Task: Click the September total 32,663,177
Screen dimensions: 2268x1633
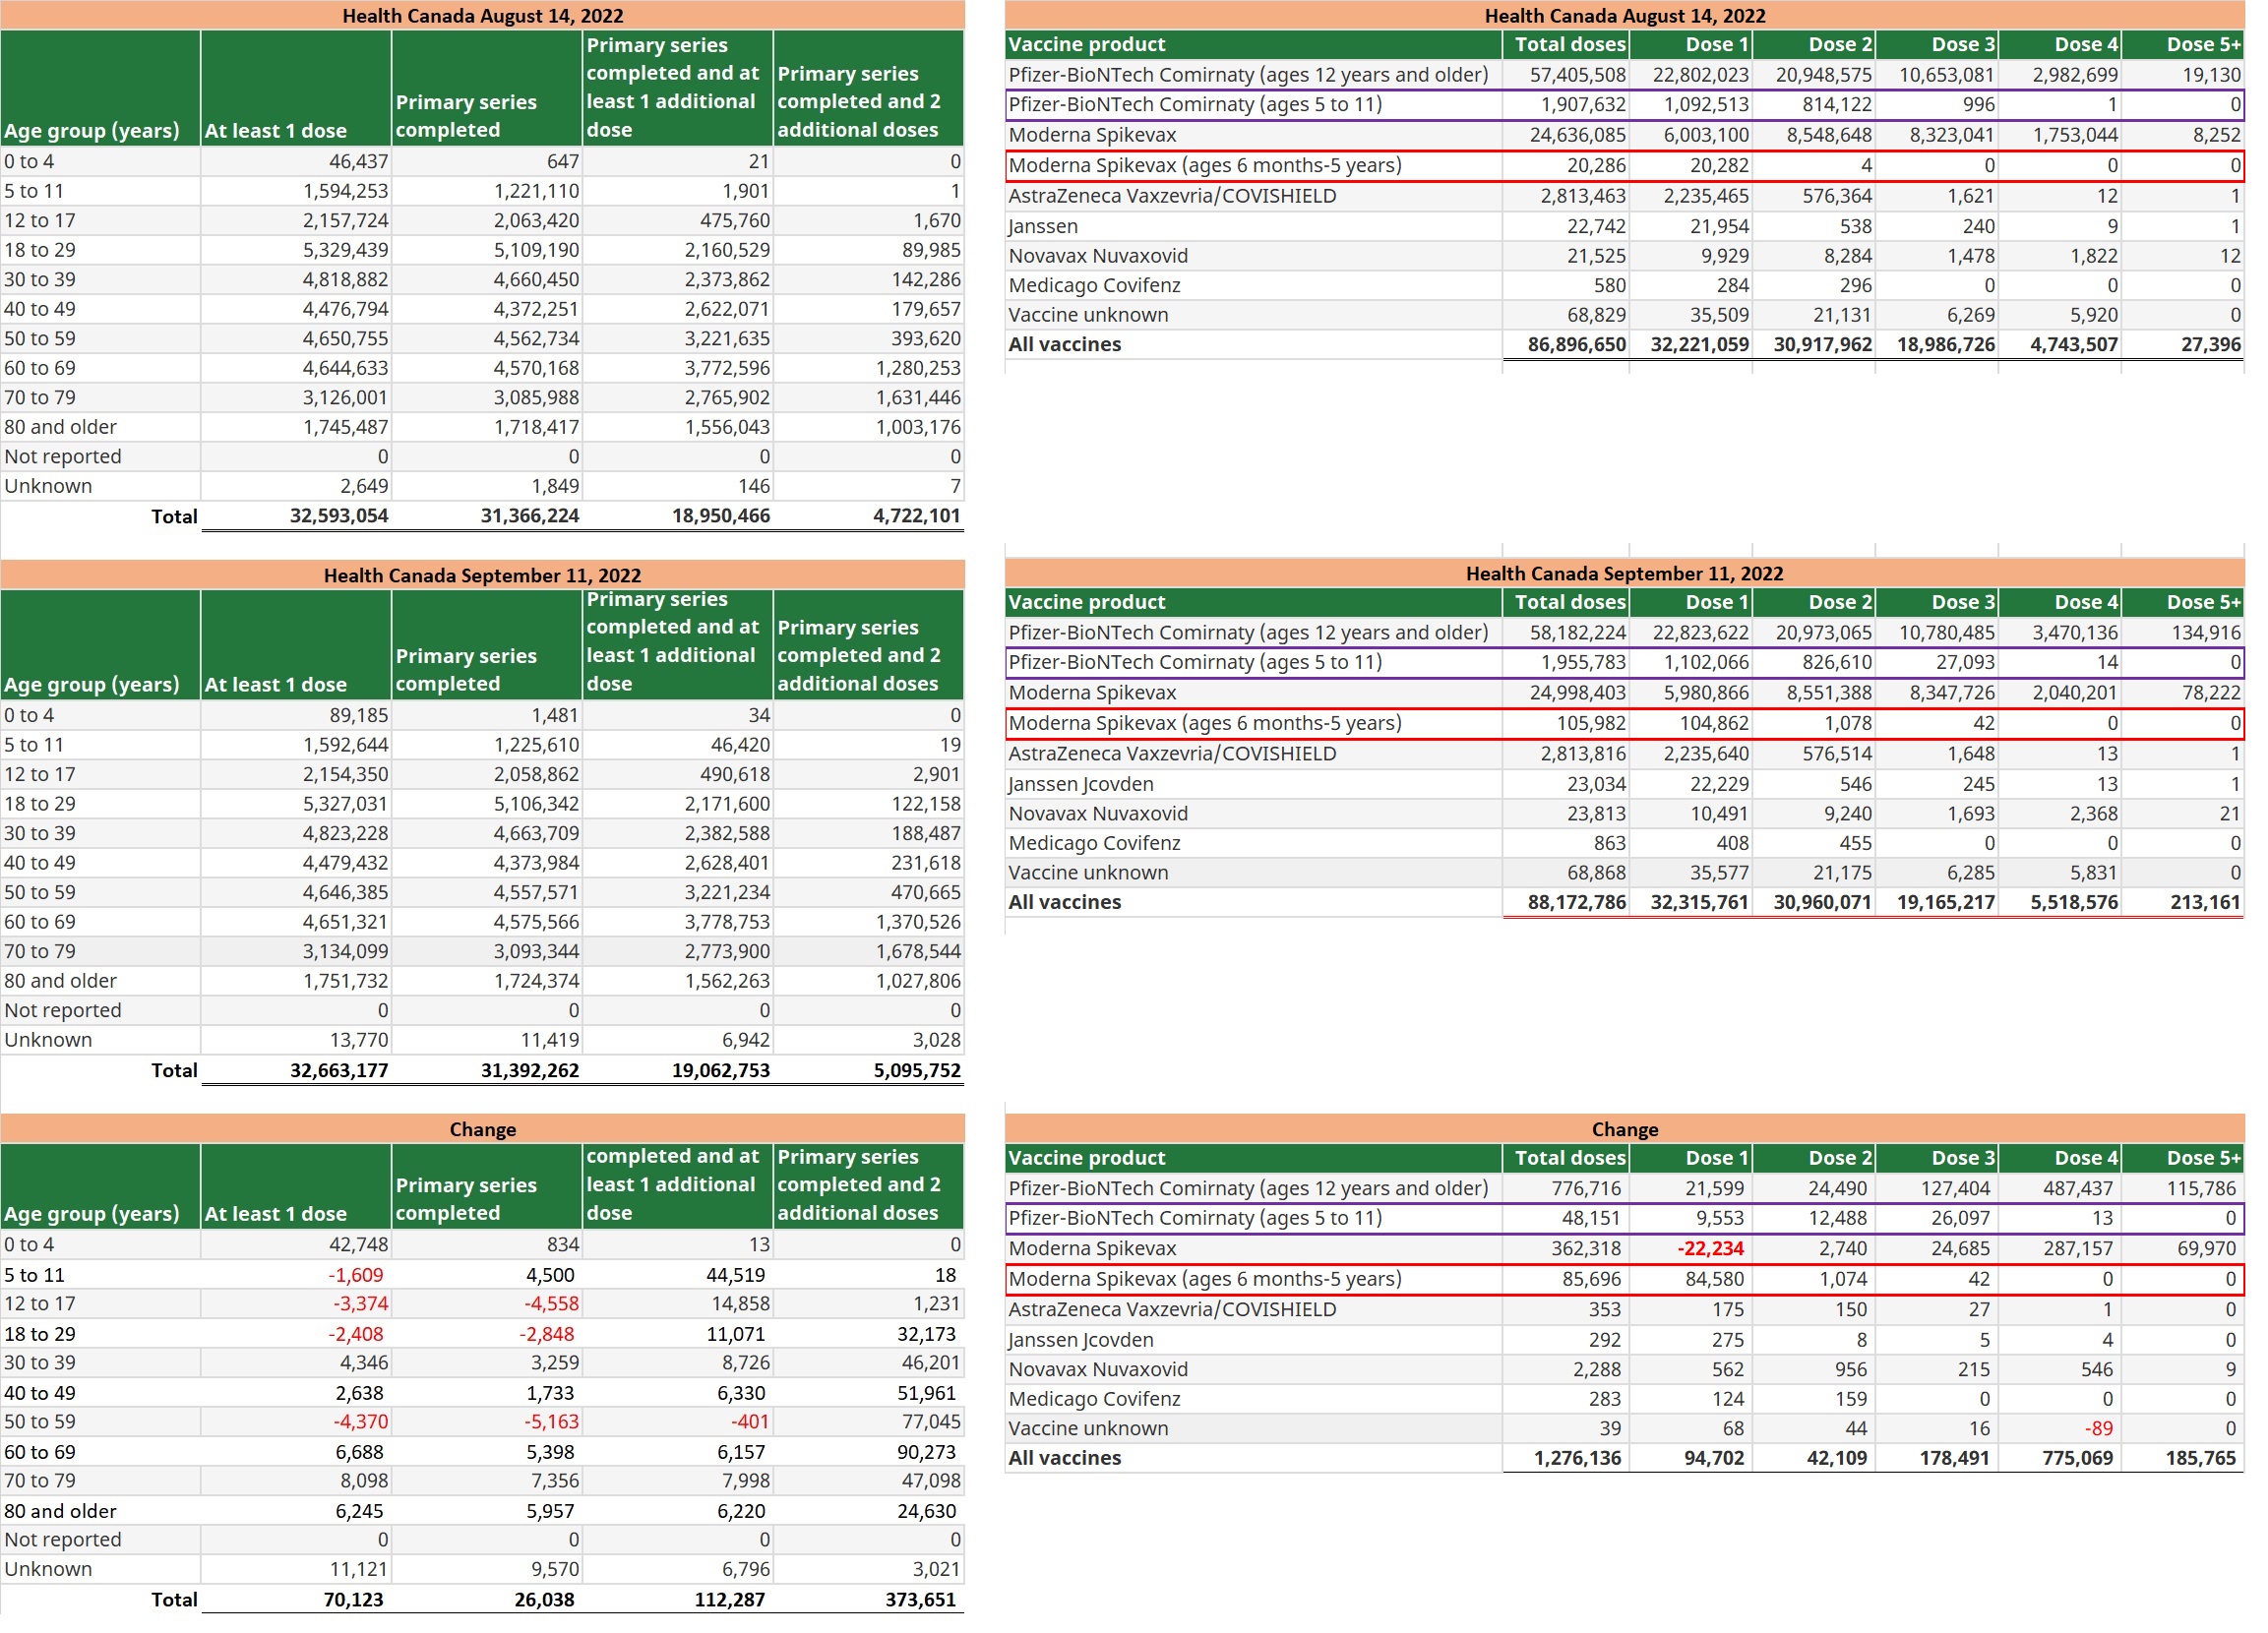Action: 296,1070
